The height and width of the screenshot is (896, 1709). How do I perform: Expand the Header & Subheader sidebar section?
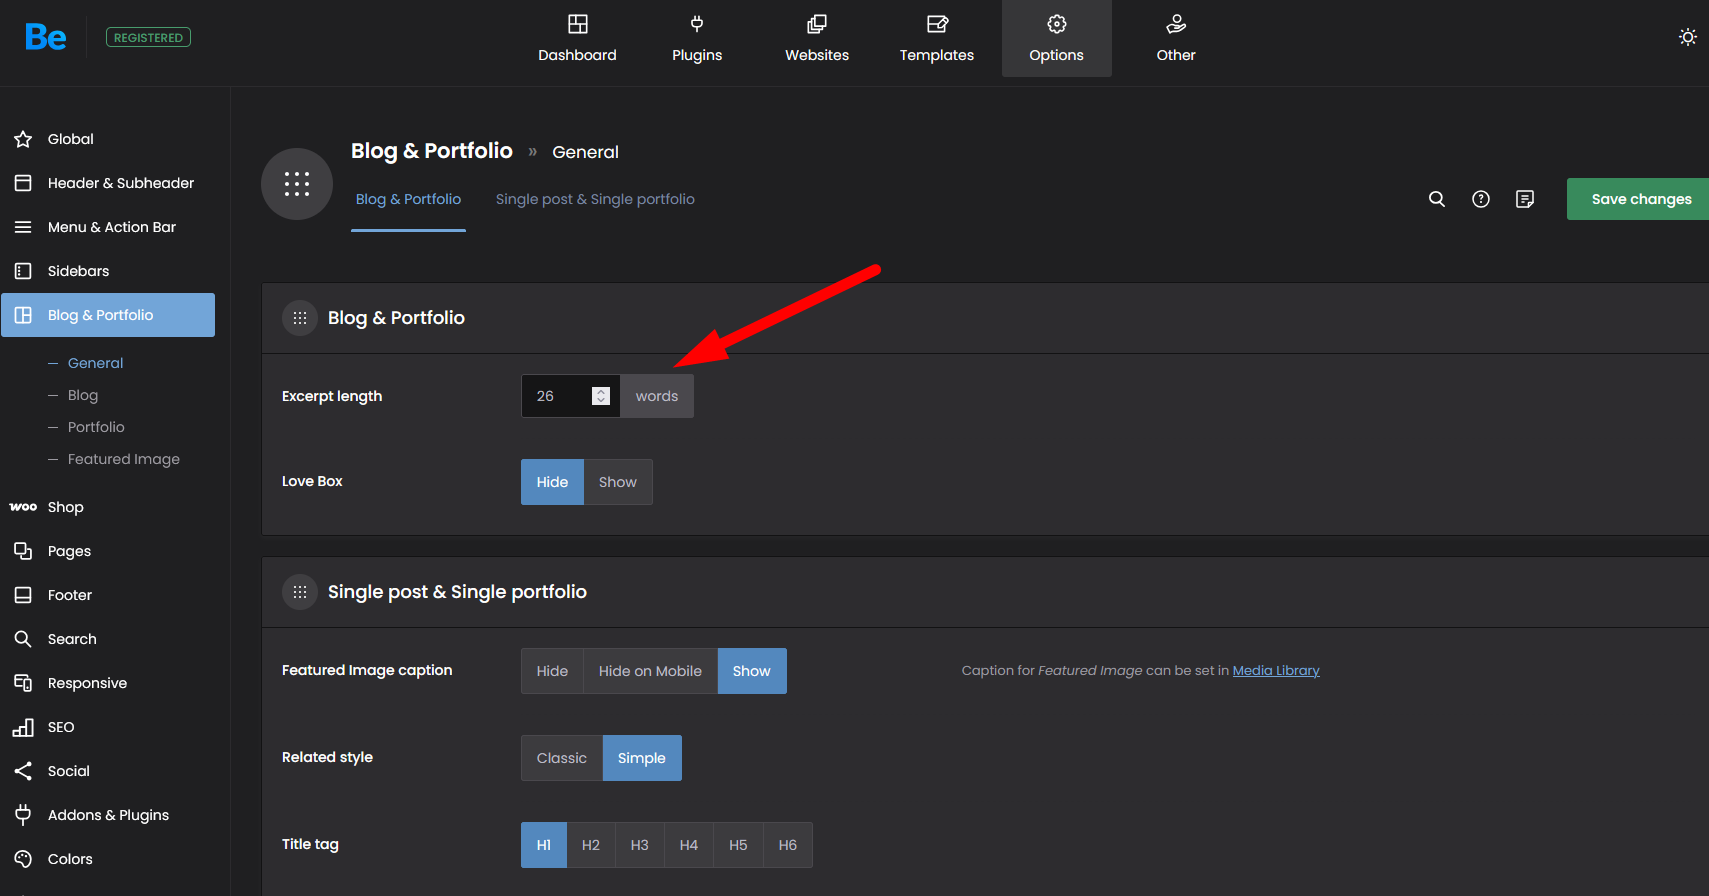(120, 183)
